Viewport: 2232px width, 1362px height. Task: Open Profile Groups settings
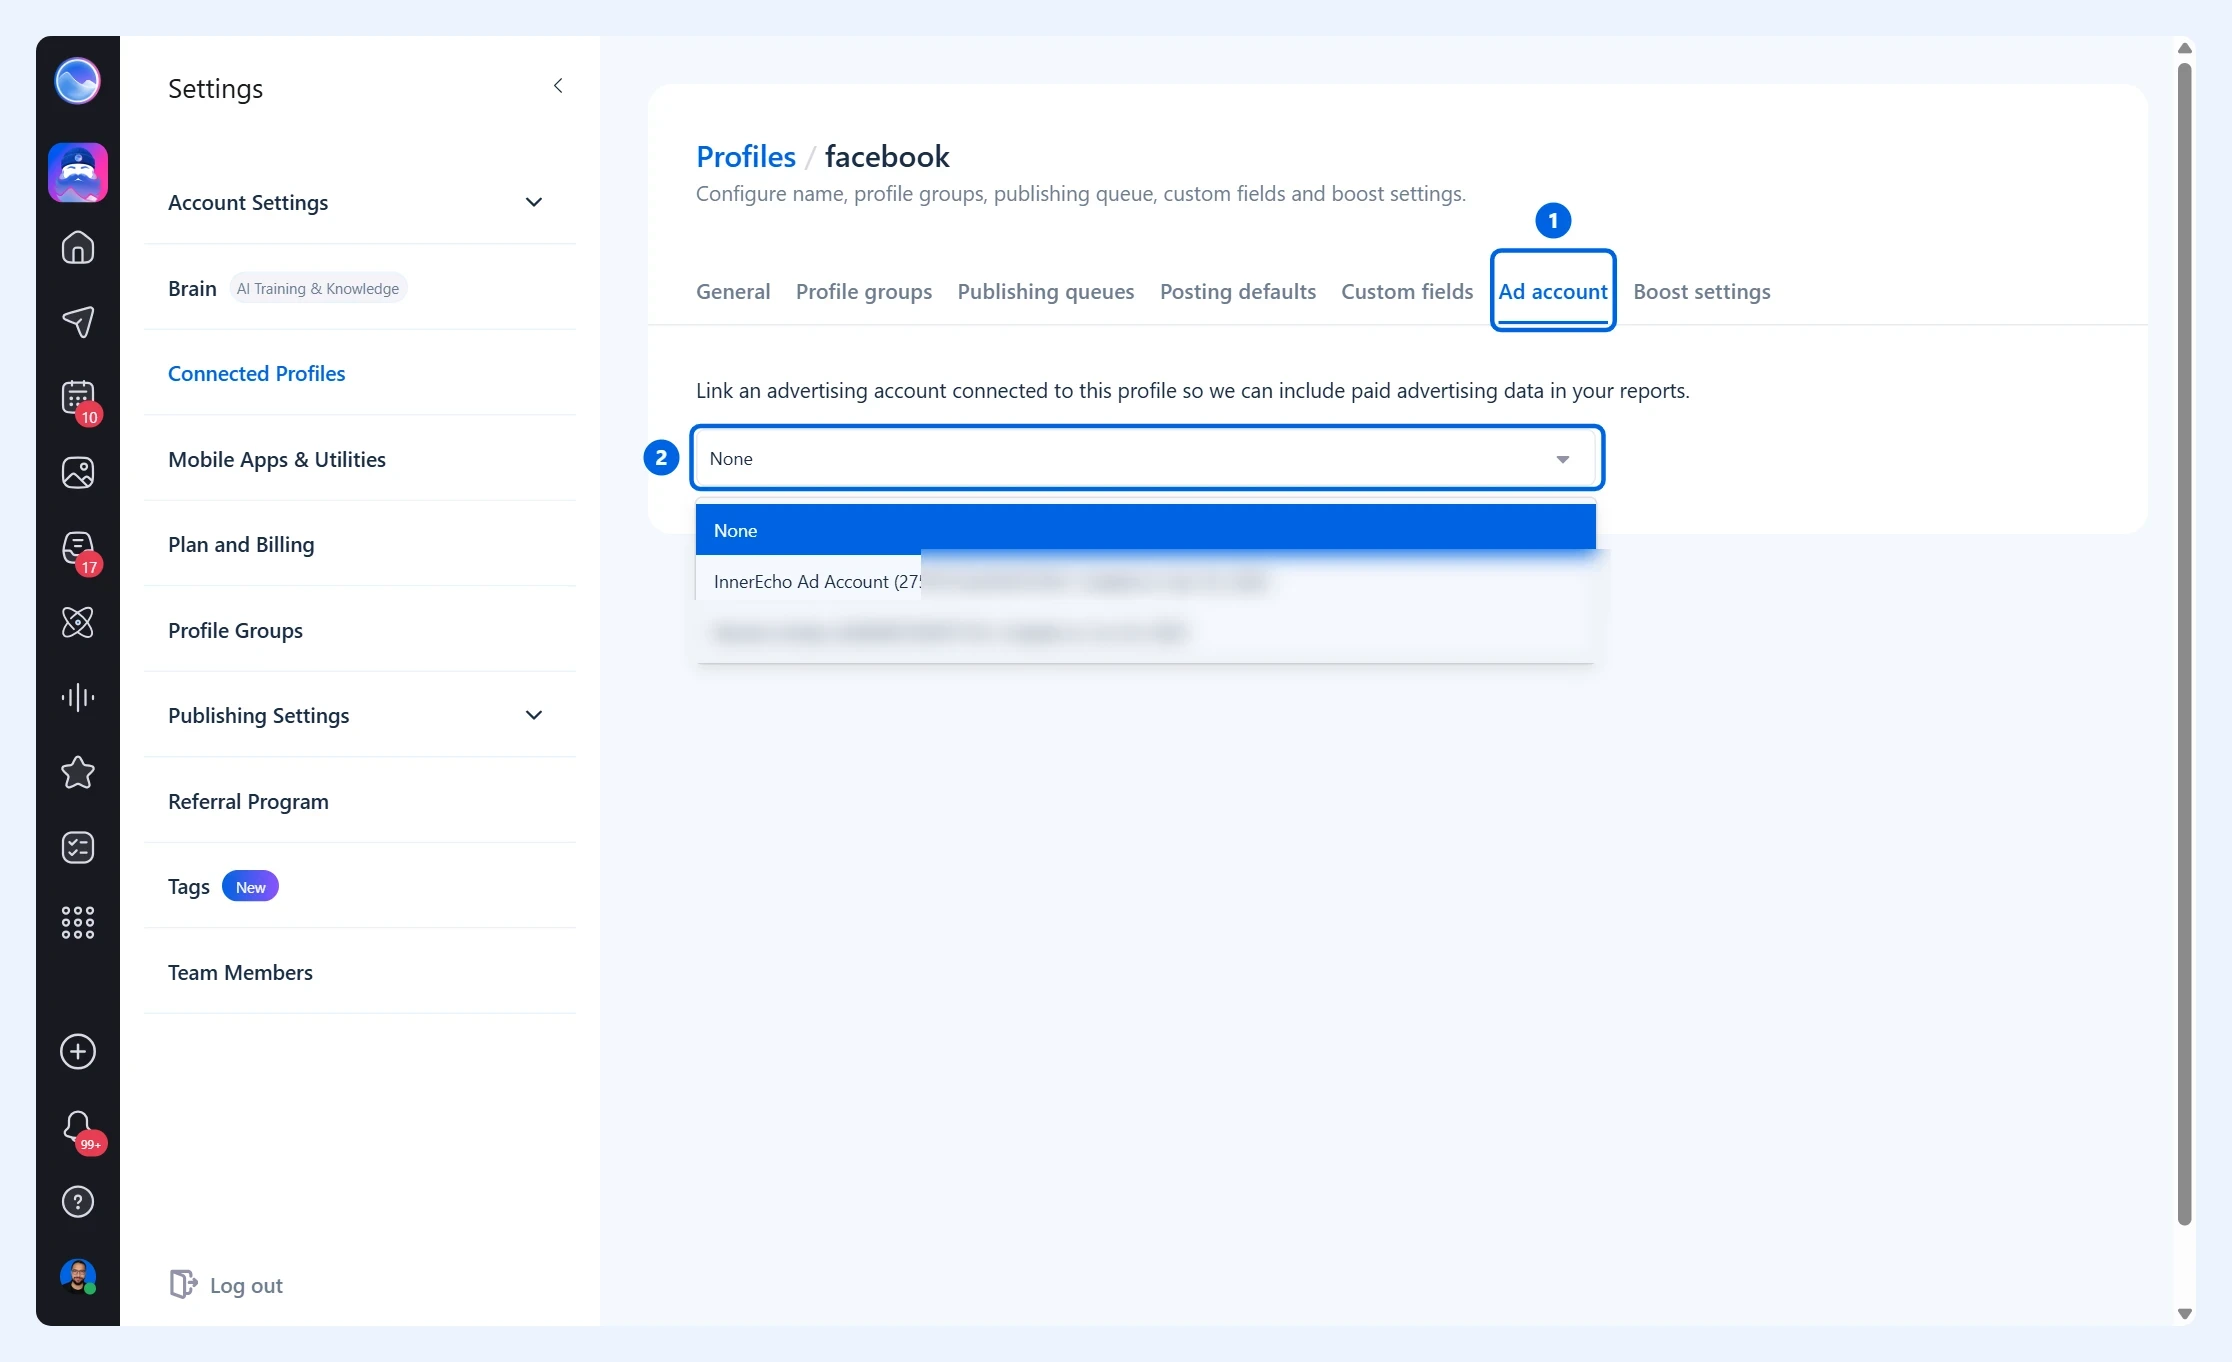[x=360, y=630]
